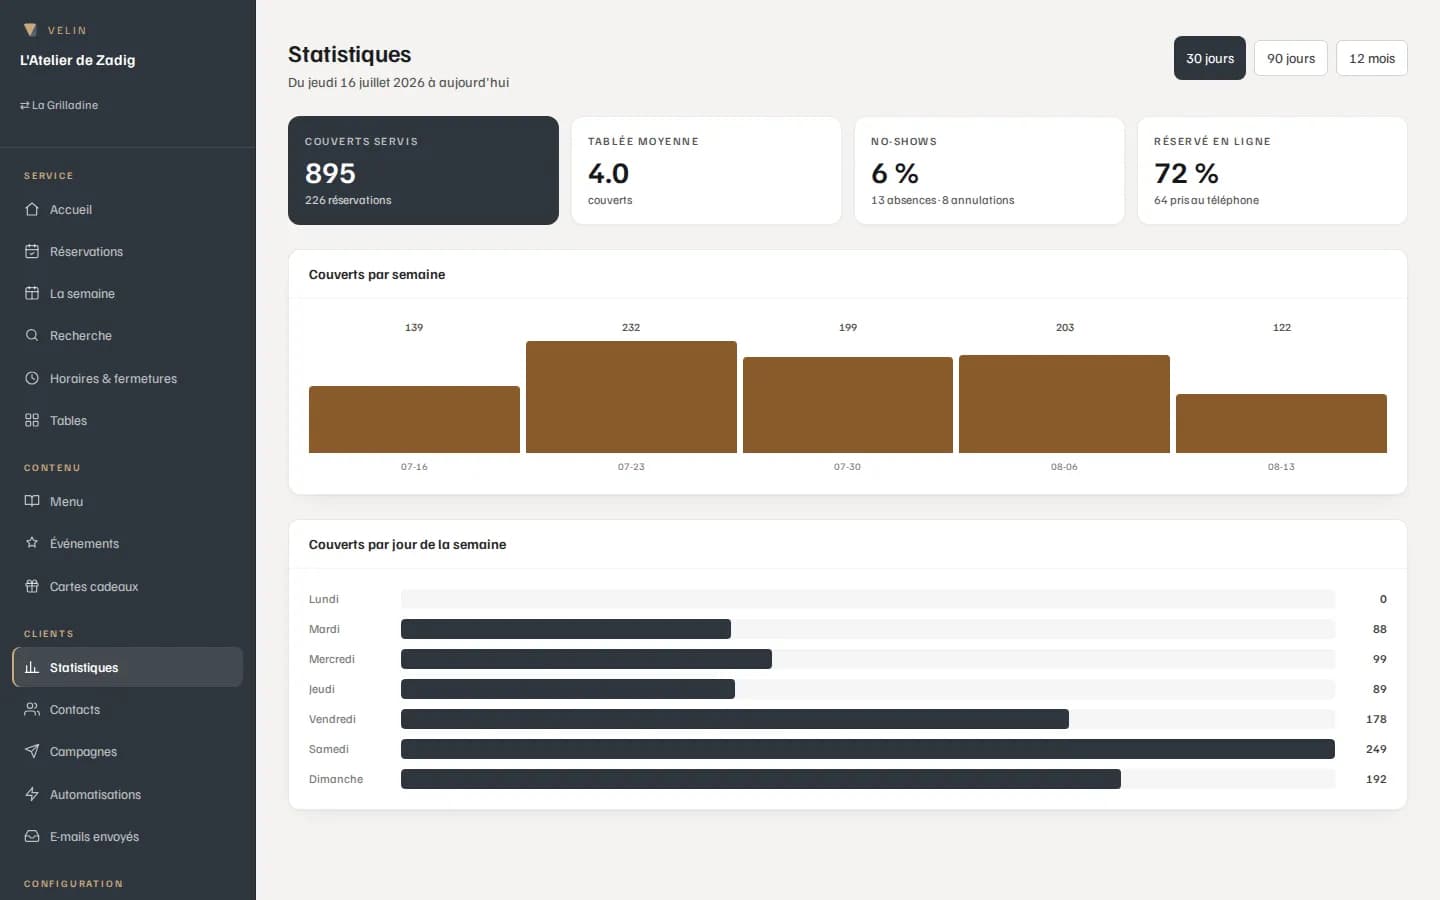
Task: Click the Recherche magnifier icon
Action: pos(32,336)
